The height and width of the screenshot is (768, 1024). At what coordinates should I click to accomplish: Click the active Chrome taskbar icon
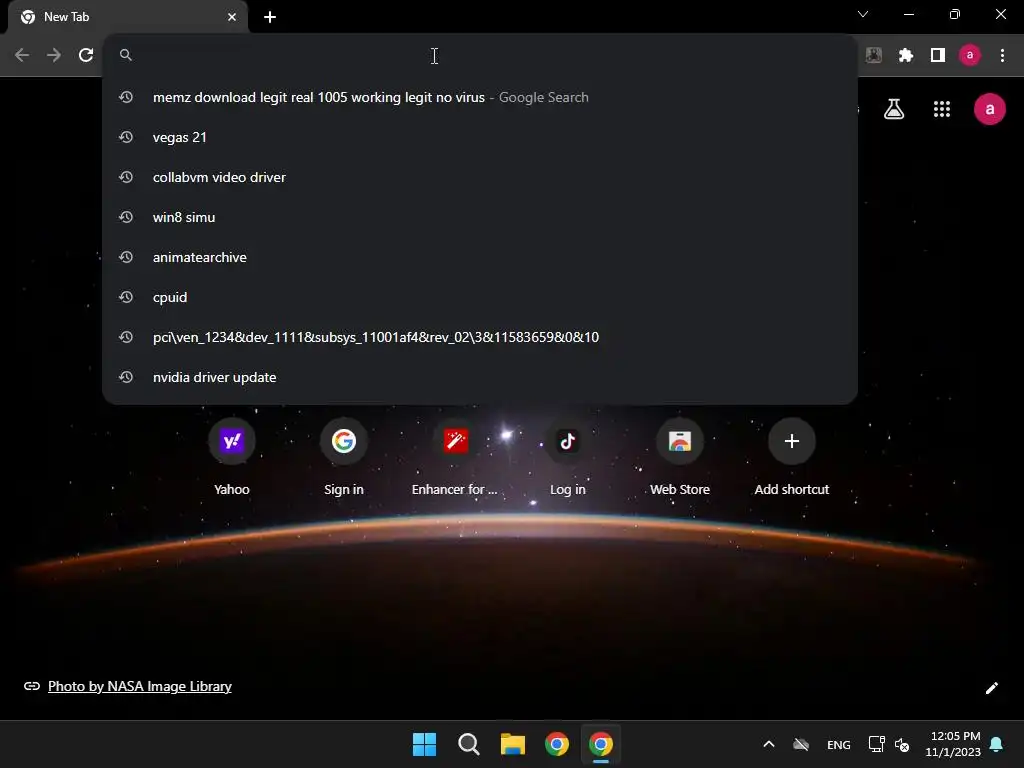click(601, 744)
